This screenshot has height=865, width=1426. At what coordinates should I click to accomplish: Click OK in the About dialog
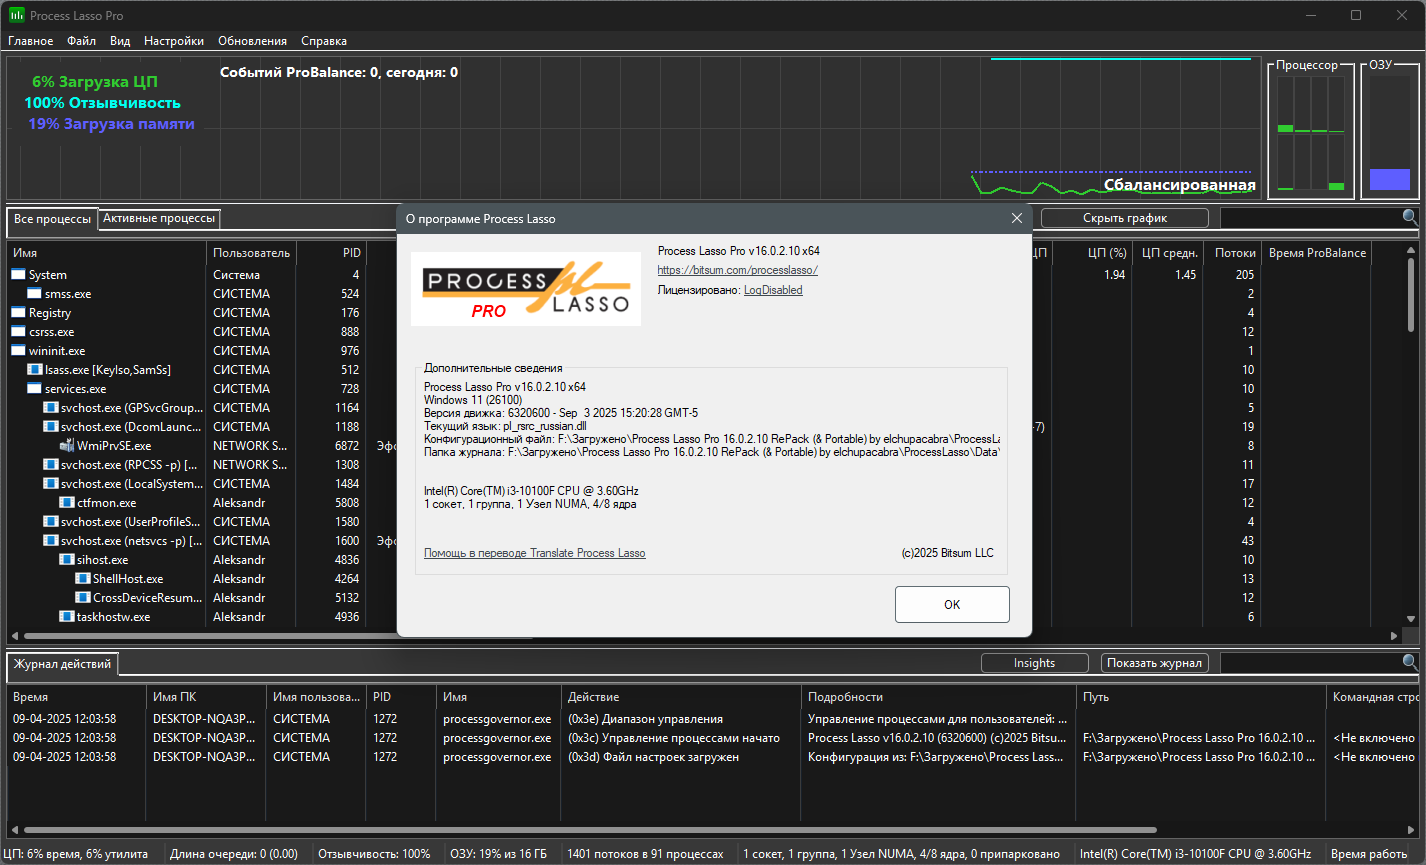tap(952, 604)
